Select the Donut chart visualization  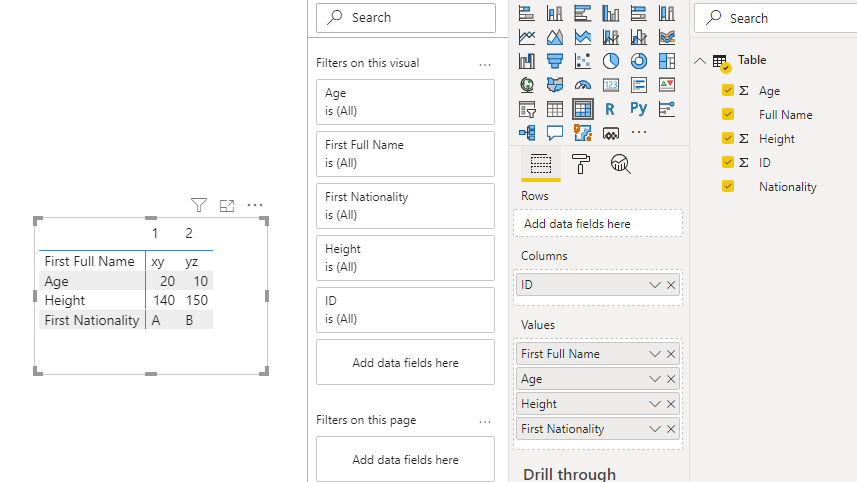(x=638, y=61)
